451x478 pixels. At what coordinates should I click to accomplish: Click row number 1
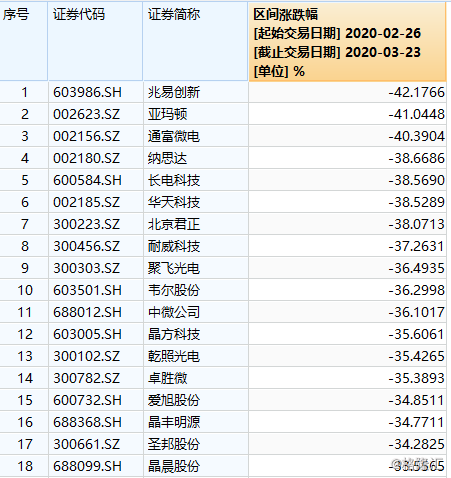(25, 92)
